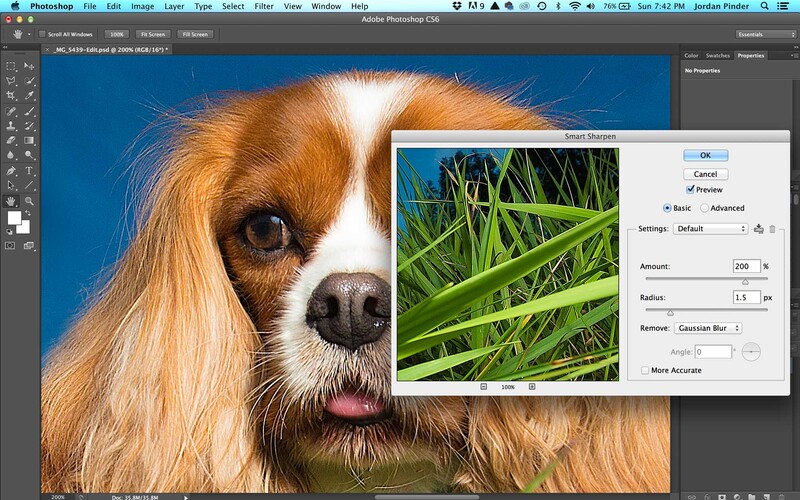Select the Basic radio option
The width and height of the screenshot is (800, 500).
click(667, 208)
